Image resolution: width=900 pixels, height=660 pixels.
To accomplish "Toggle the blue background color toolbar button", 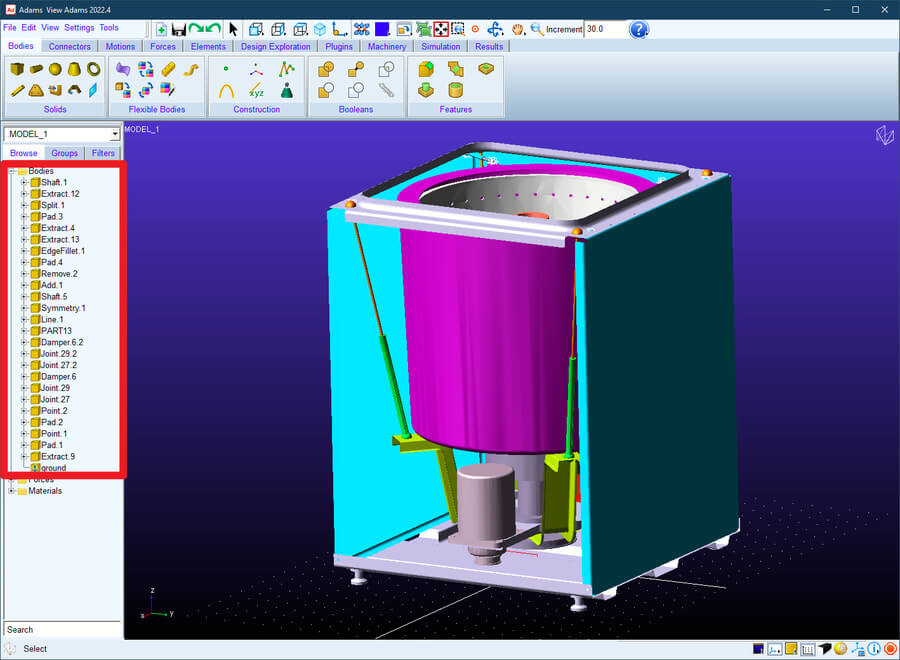I will (x=382, y=30).
